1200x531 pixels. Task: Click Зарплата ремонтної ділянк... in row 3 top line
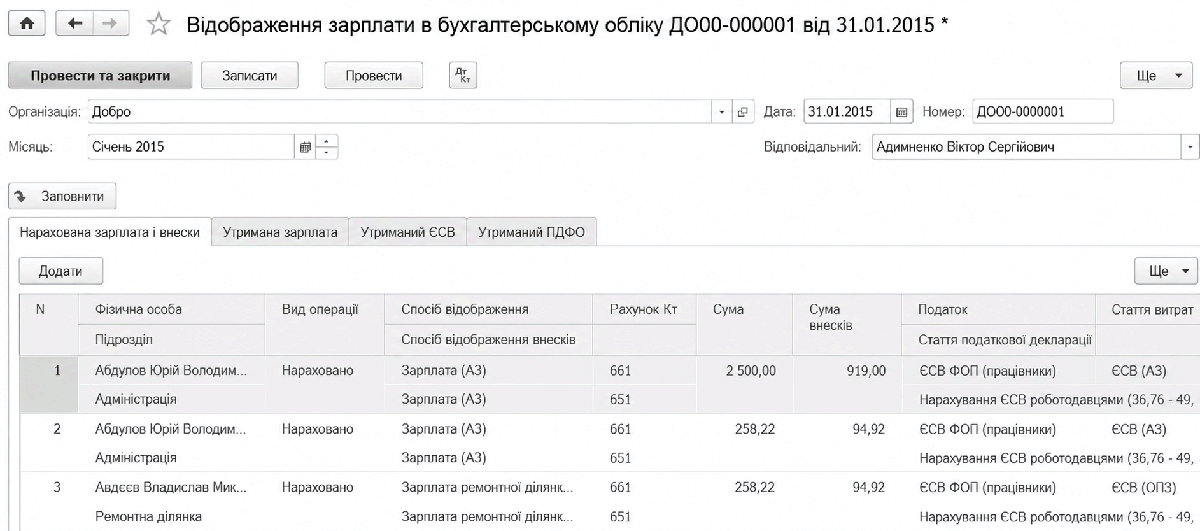[489, 487]
